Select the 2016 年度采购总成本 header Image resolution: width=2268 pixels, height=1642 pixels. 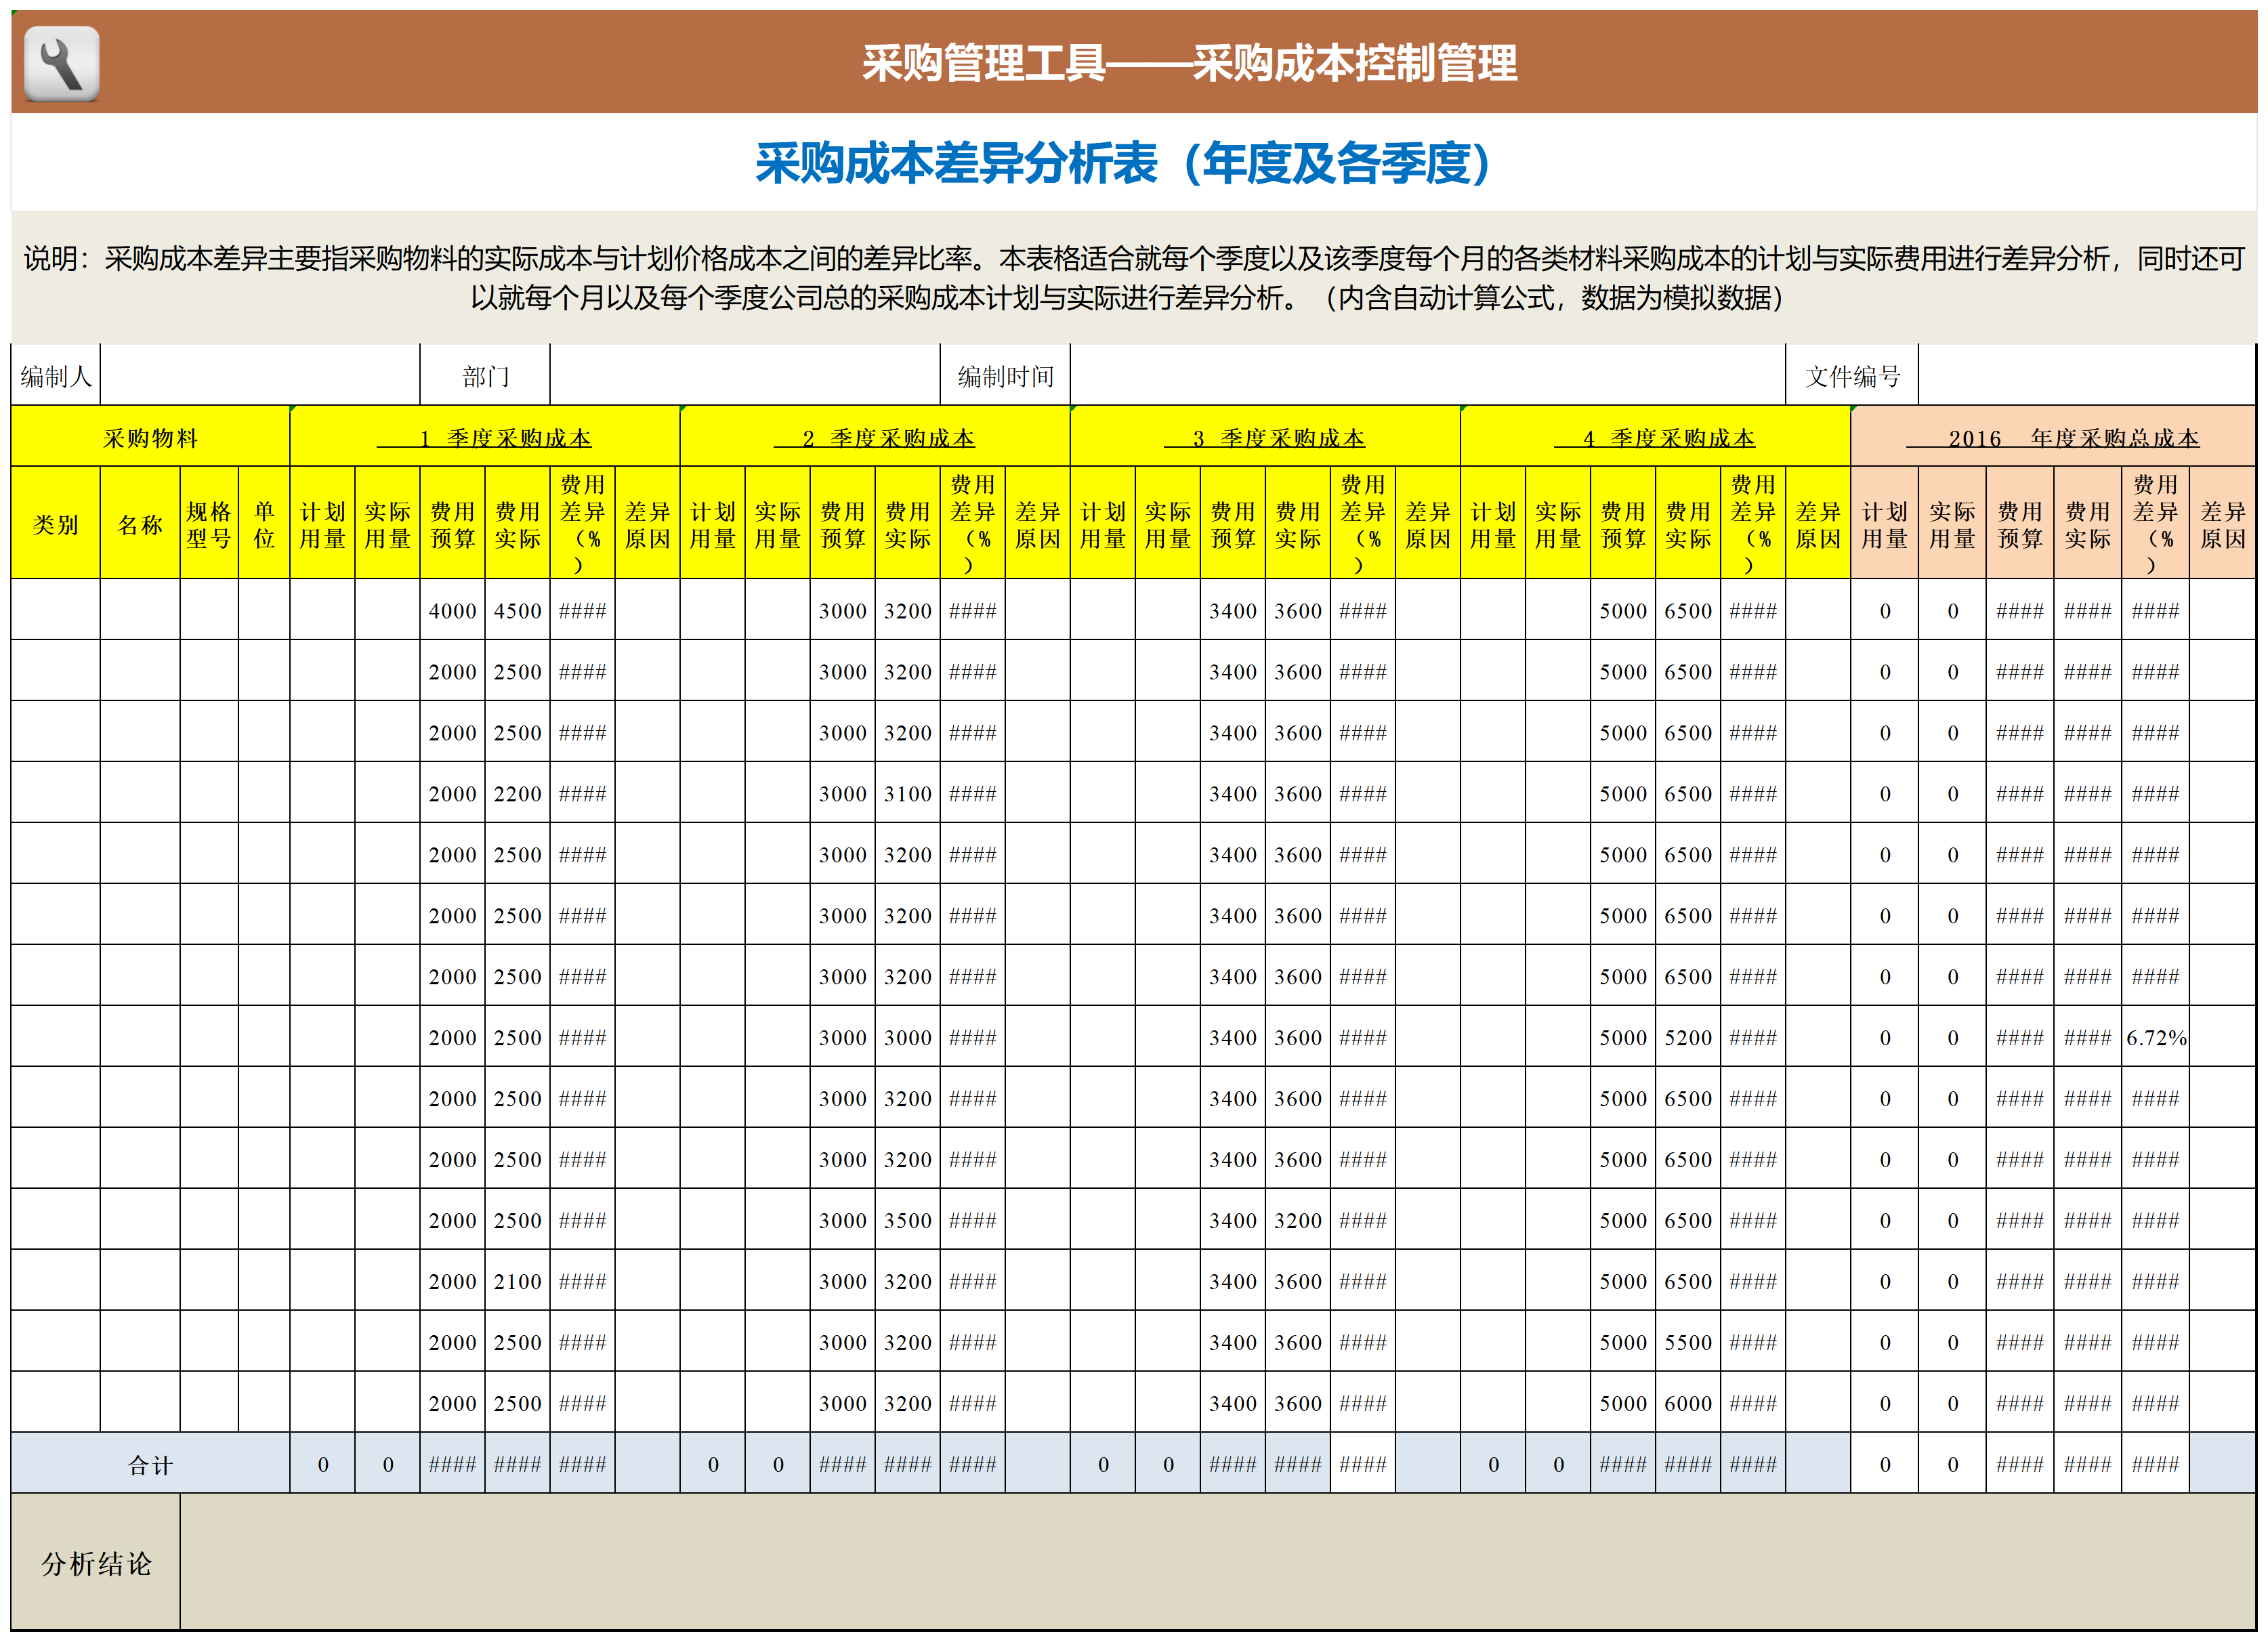click(2053, 437)
